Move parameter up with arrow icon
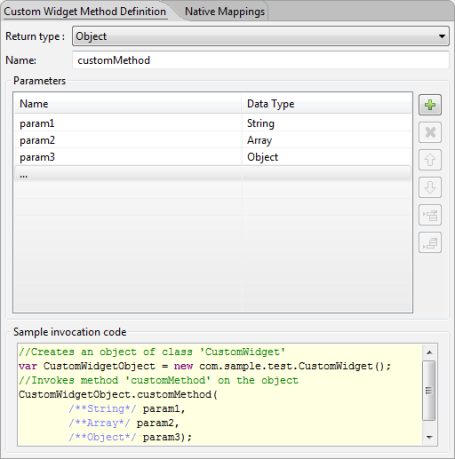Screen dimensions: 455x459 click(x=430, y=160)
